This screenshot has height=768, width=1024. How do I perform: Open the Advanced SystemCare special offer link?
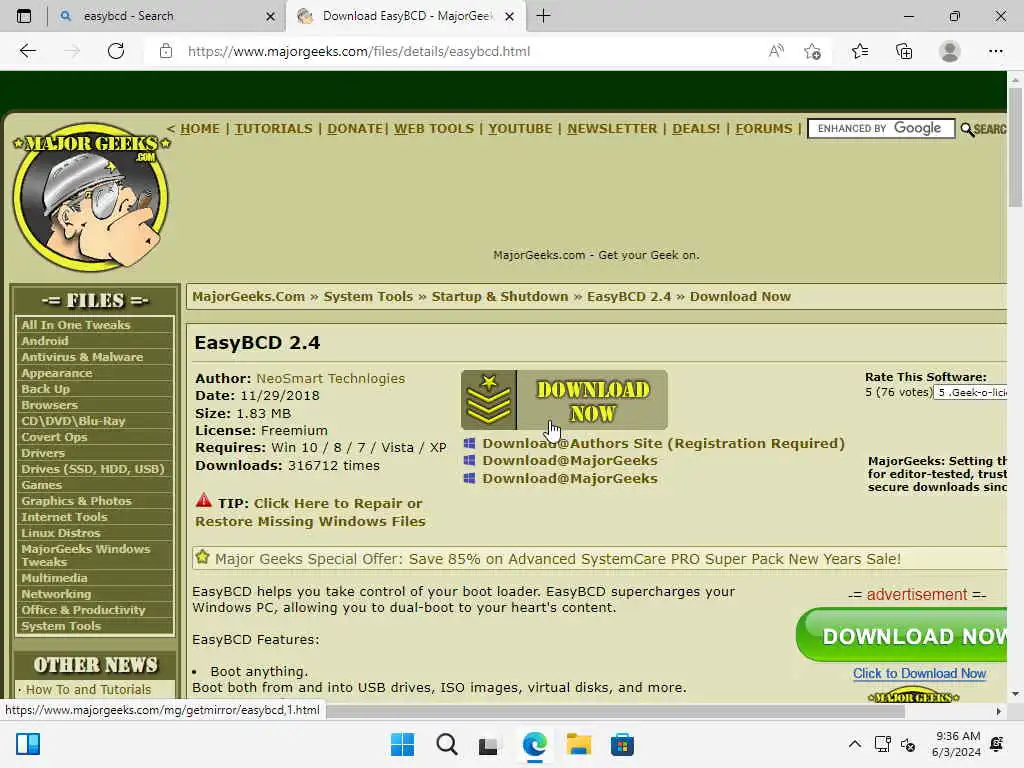[x=558, y=559]
